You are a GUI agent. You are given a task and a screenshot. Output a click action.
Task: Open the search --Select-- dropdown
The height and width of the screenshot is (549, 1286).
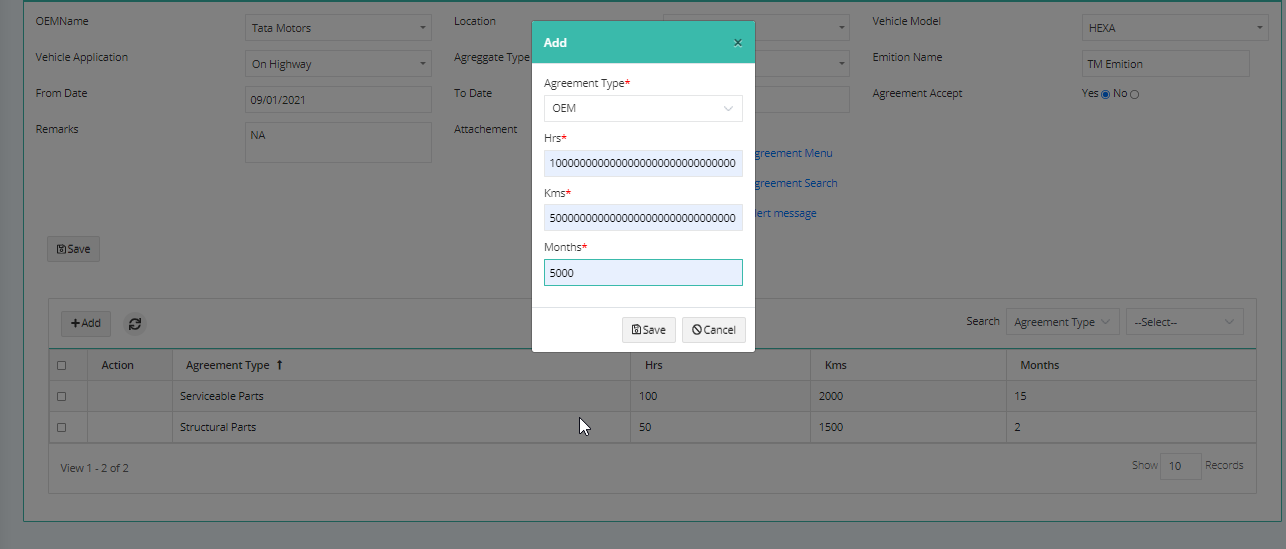[x=1185, y=322]
